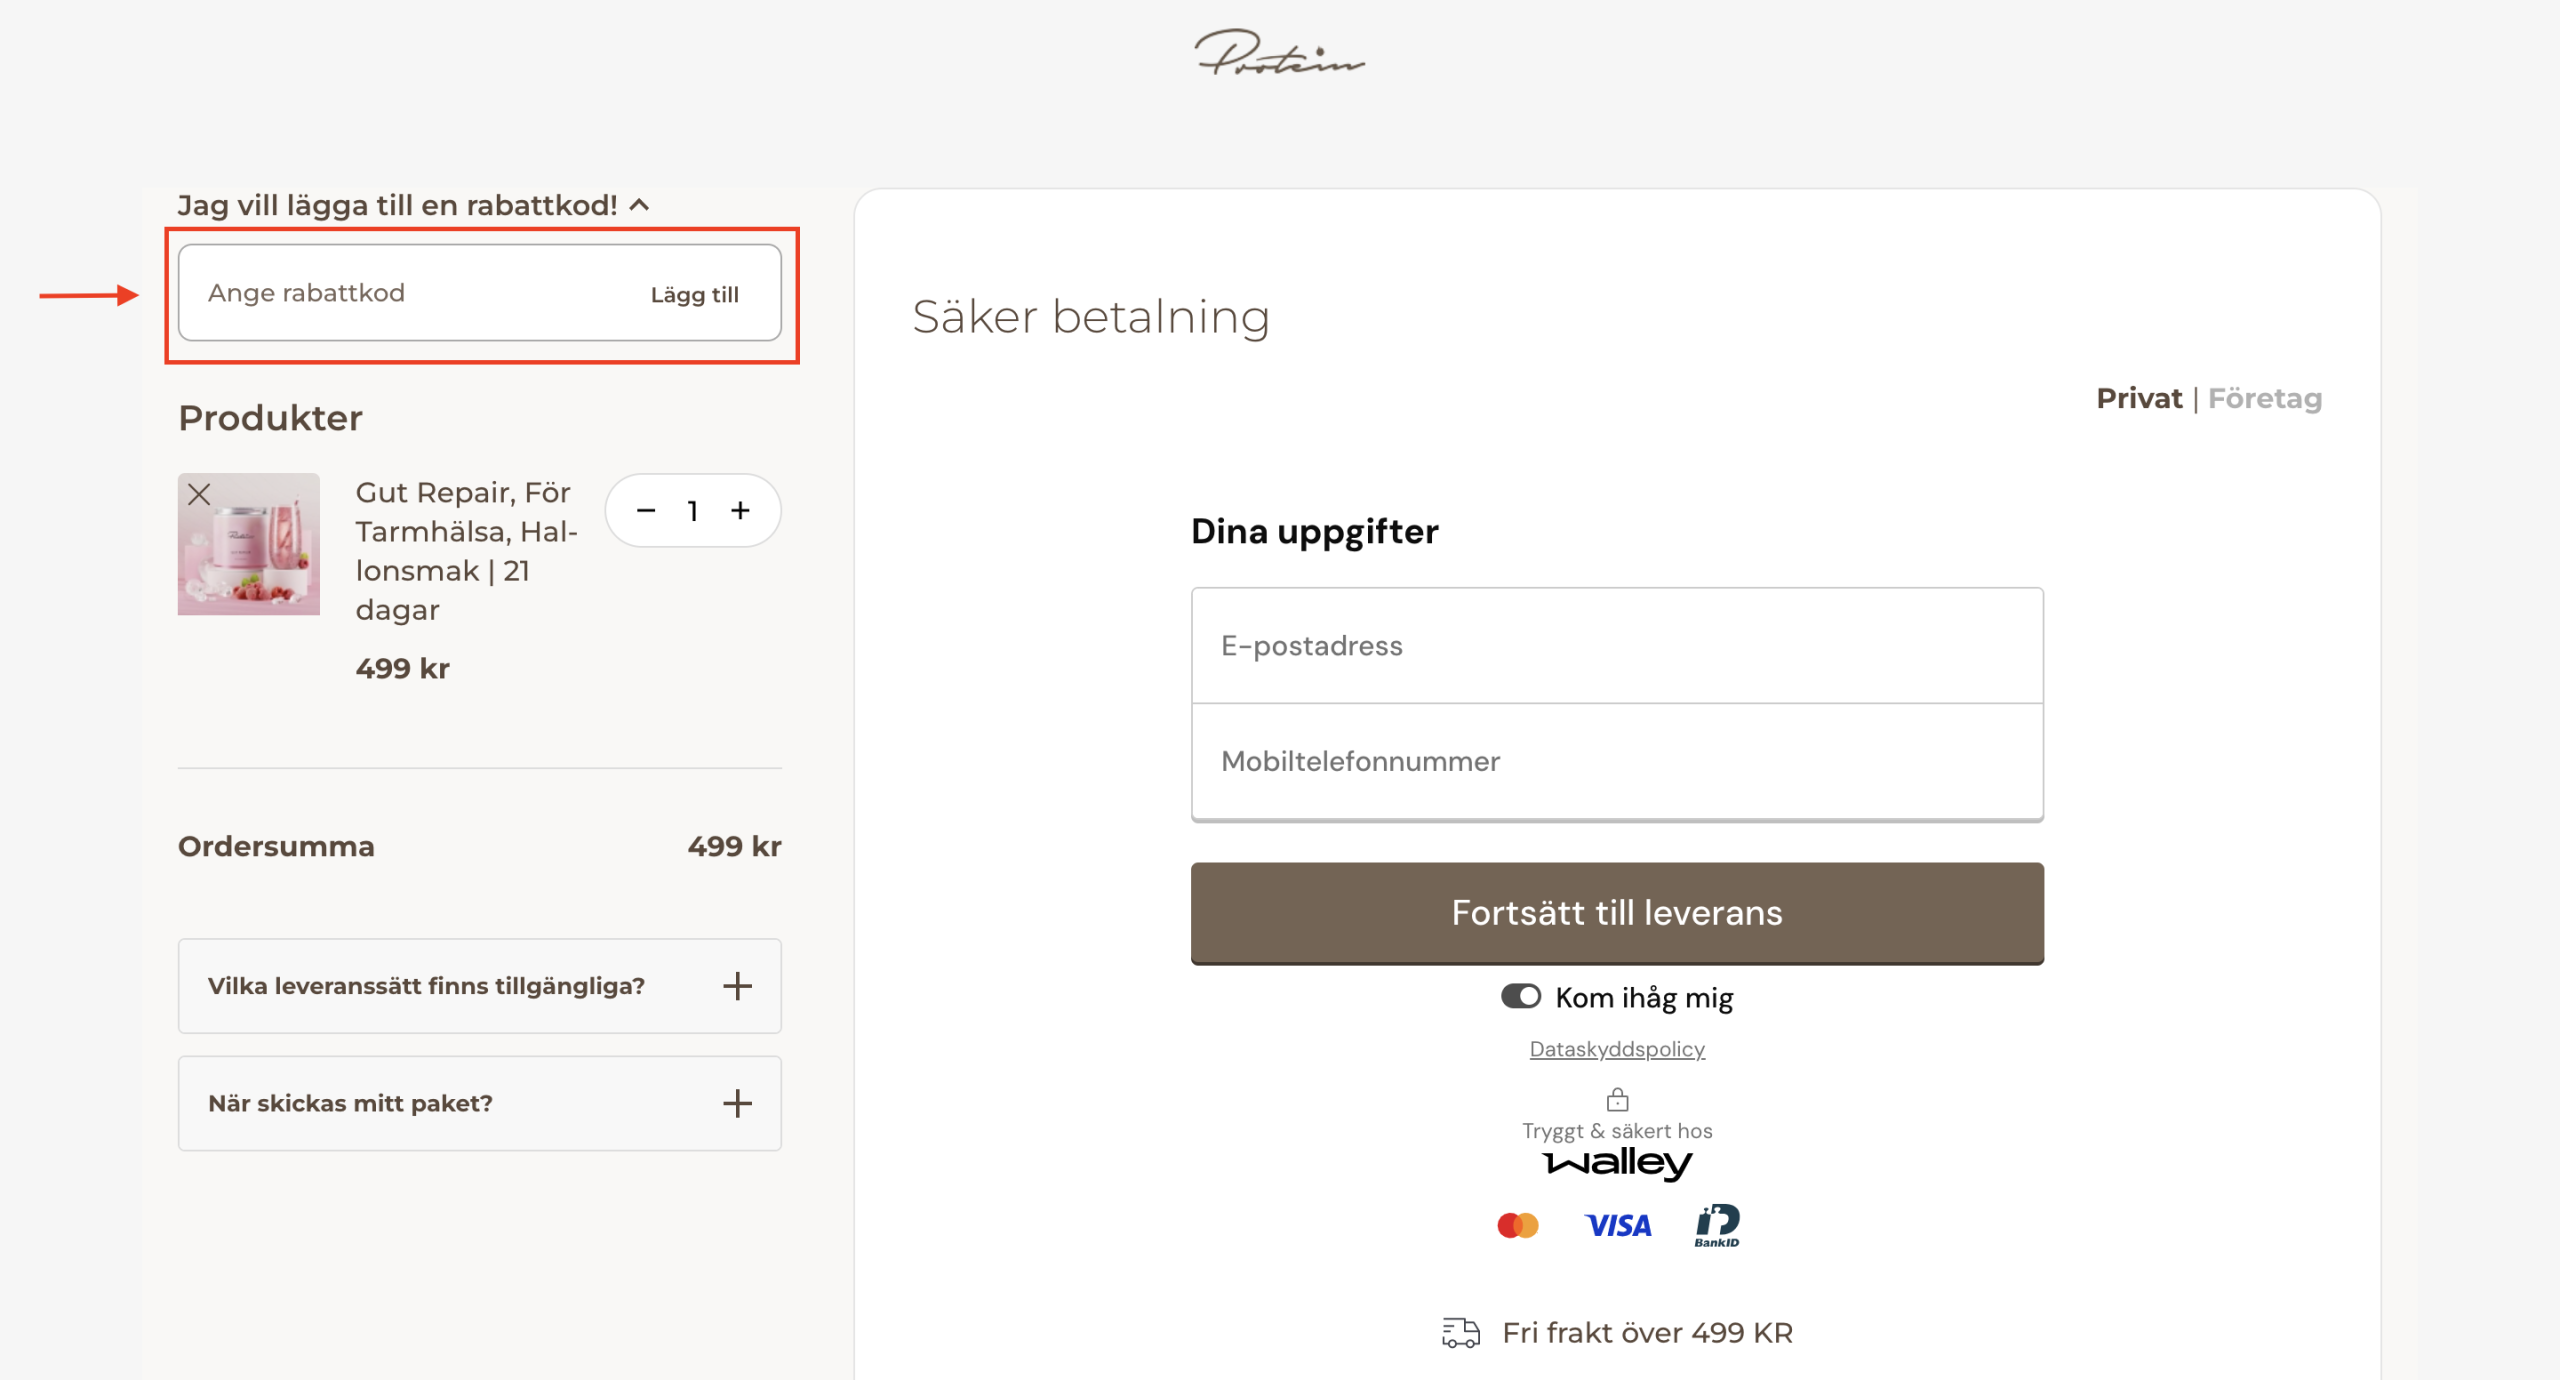Expand Vilka leveranssätt finns tillgängliga question
This screenshot has width=2560, height=1380.
click(x=480, y=986)
